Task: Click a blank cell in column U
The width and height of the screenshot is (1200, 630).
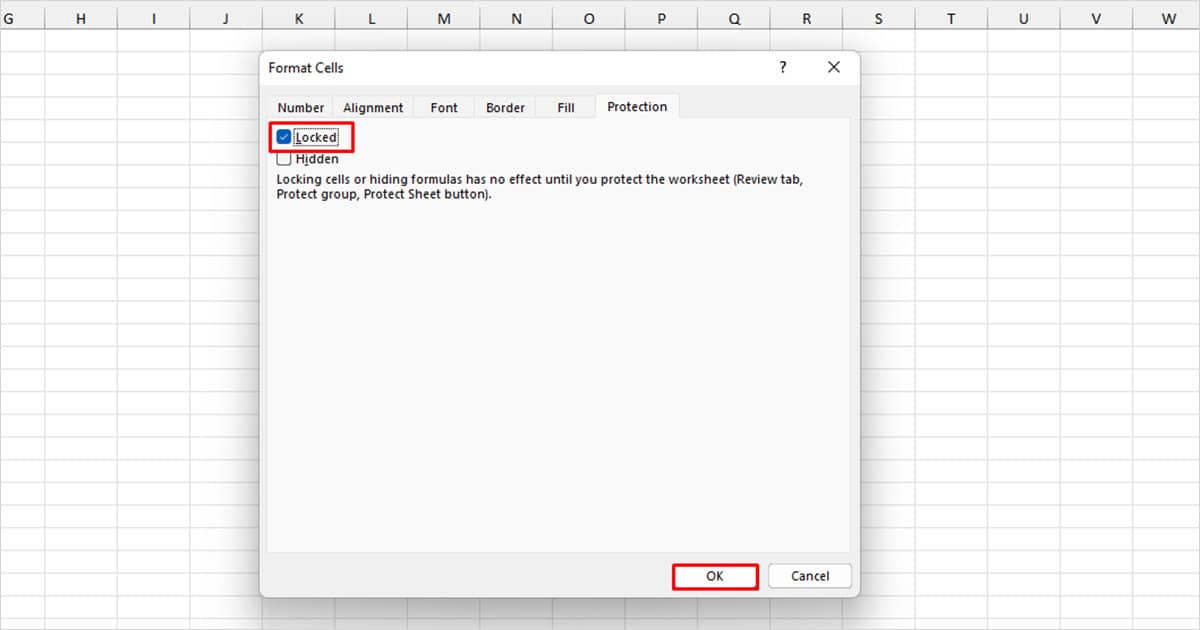Action: 1023,300
